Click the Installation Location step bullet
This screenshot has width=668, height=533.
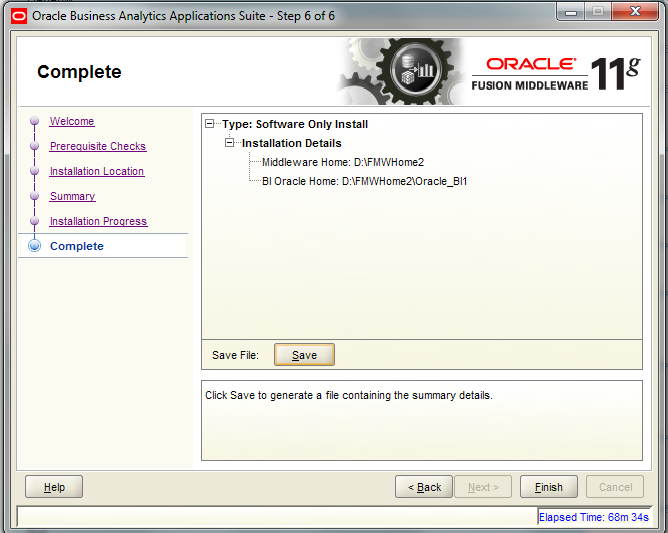pos(35,171)
